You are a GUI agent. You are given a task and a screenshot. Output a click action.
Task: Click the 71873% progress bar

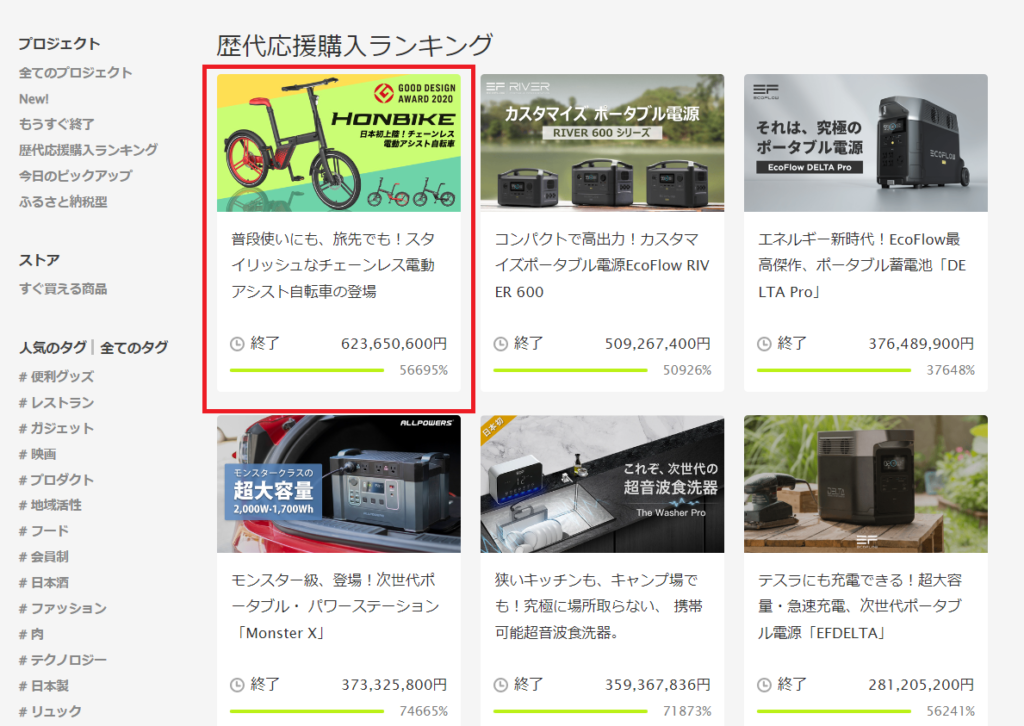[x=571, y=711]
